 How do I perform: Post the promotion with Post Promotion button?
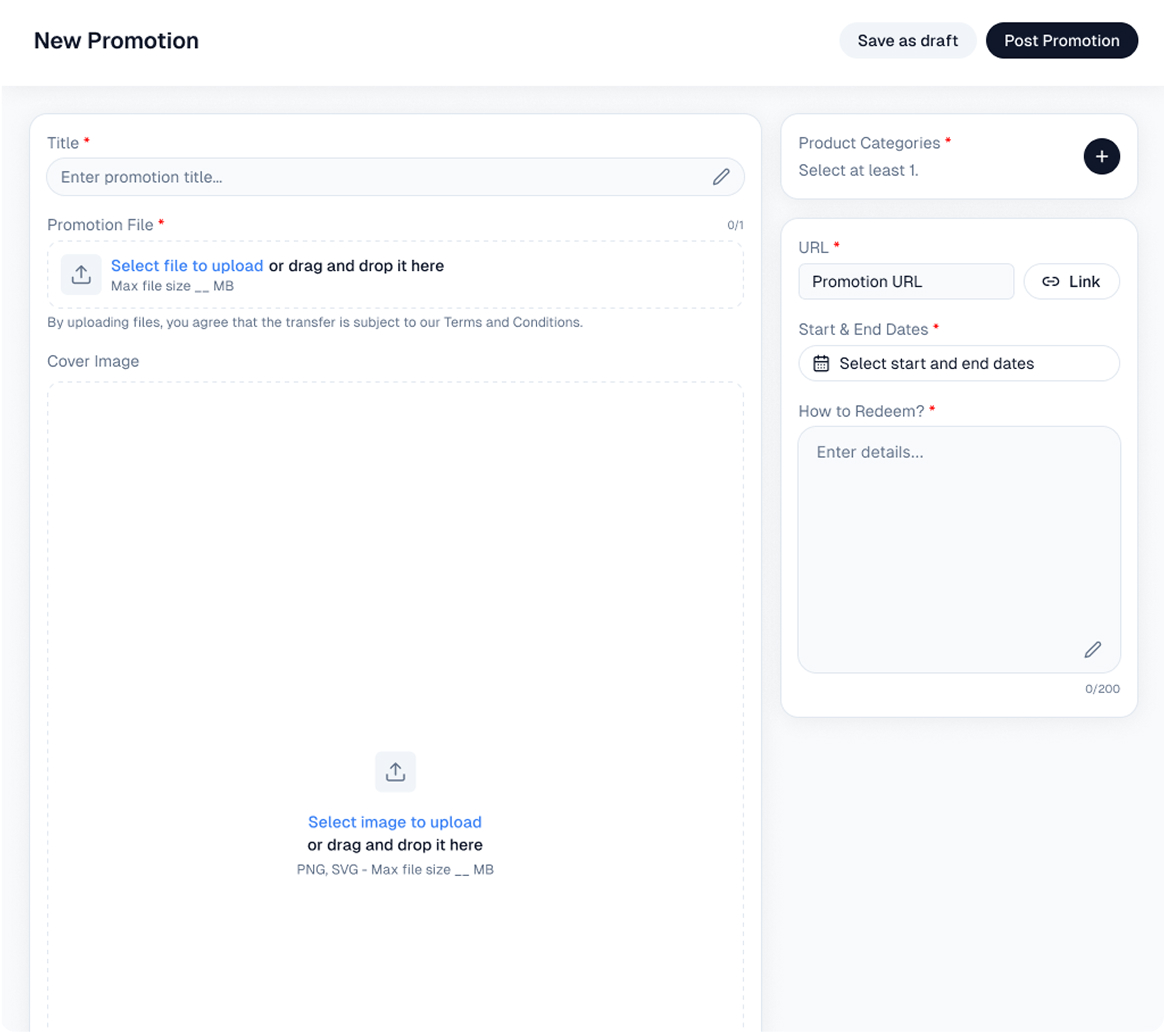[1062, 41]
